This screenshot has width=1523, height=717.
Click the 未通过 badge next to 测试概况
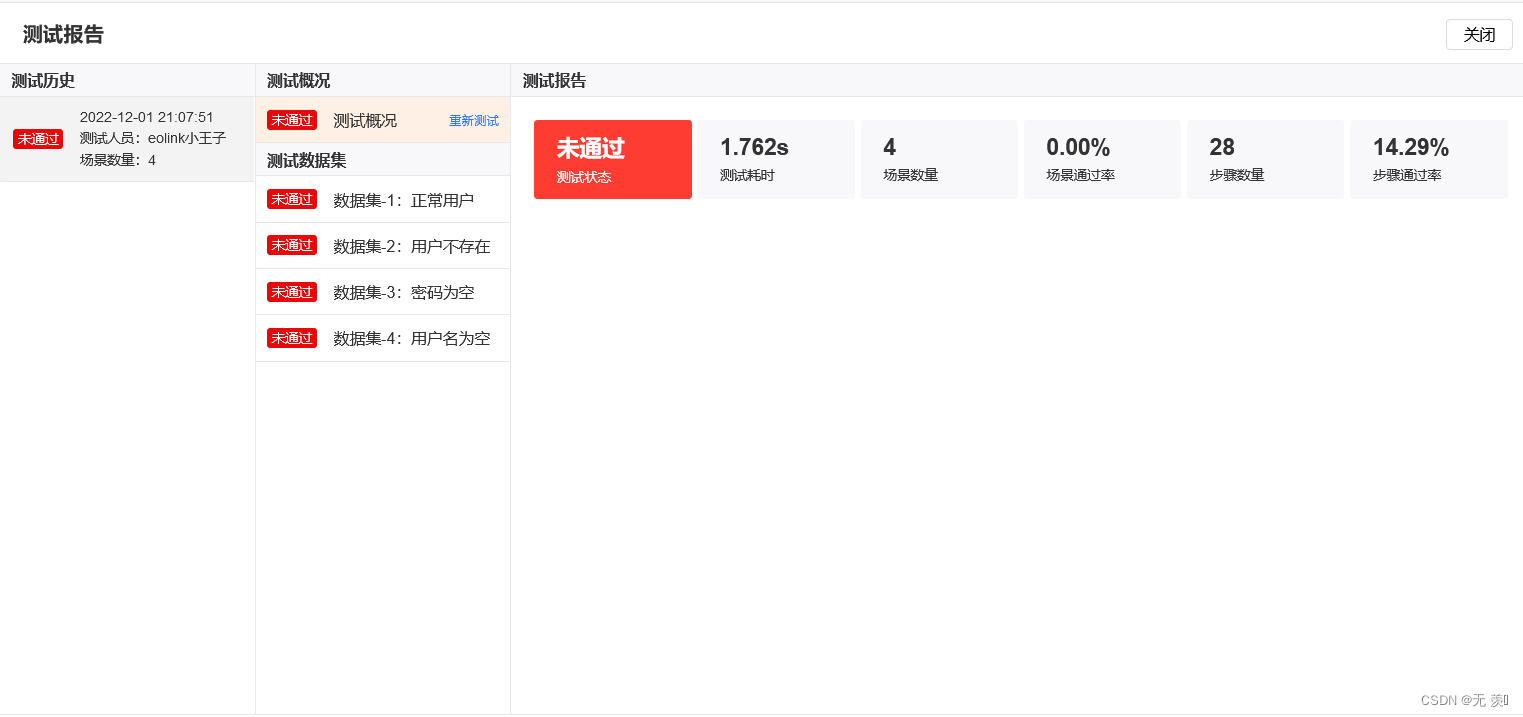tap(291, 119)
